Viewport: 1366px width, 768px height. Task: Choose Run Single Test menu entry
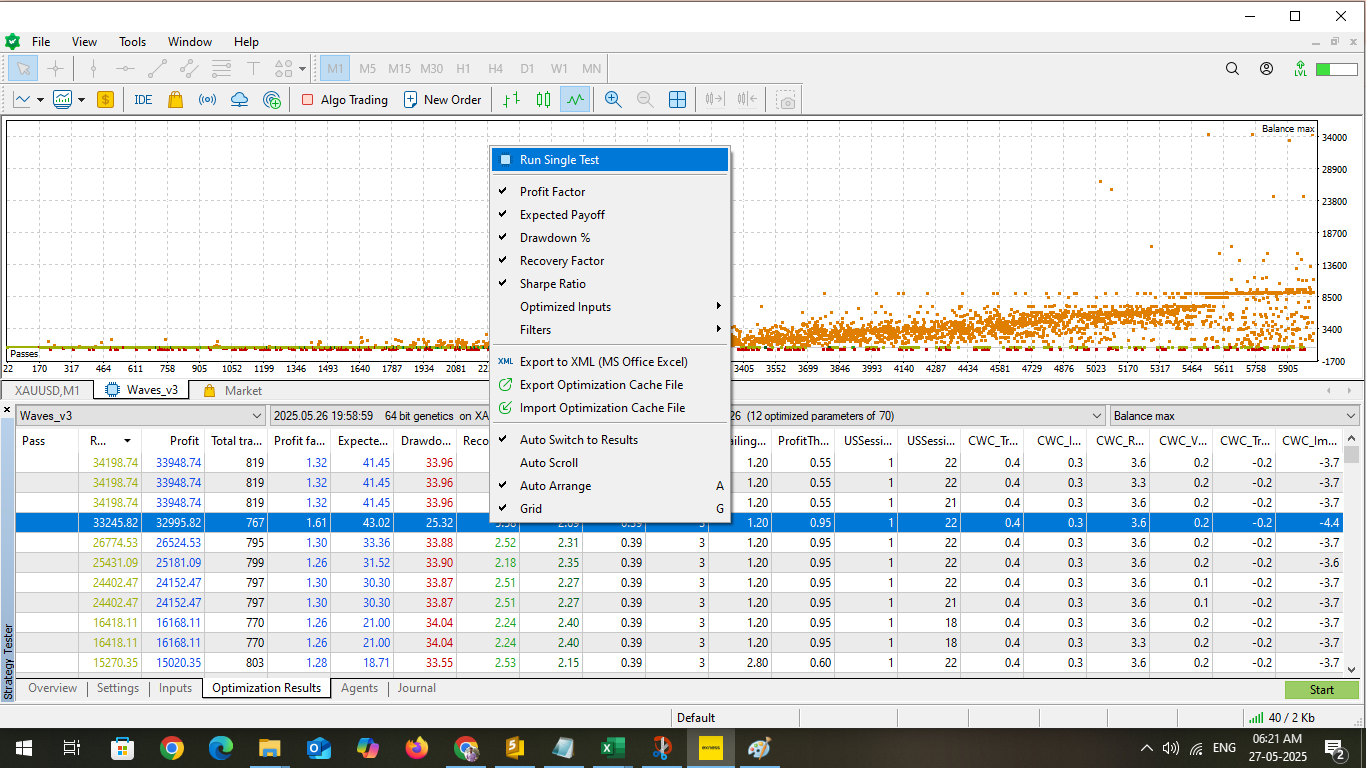(x=559, y=160)
